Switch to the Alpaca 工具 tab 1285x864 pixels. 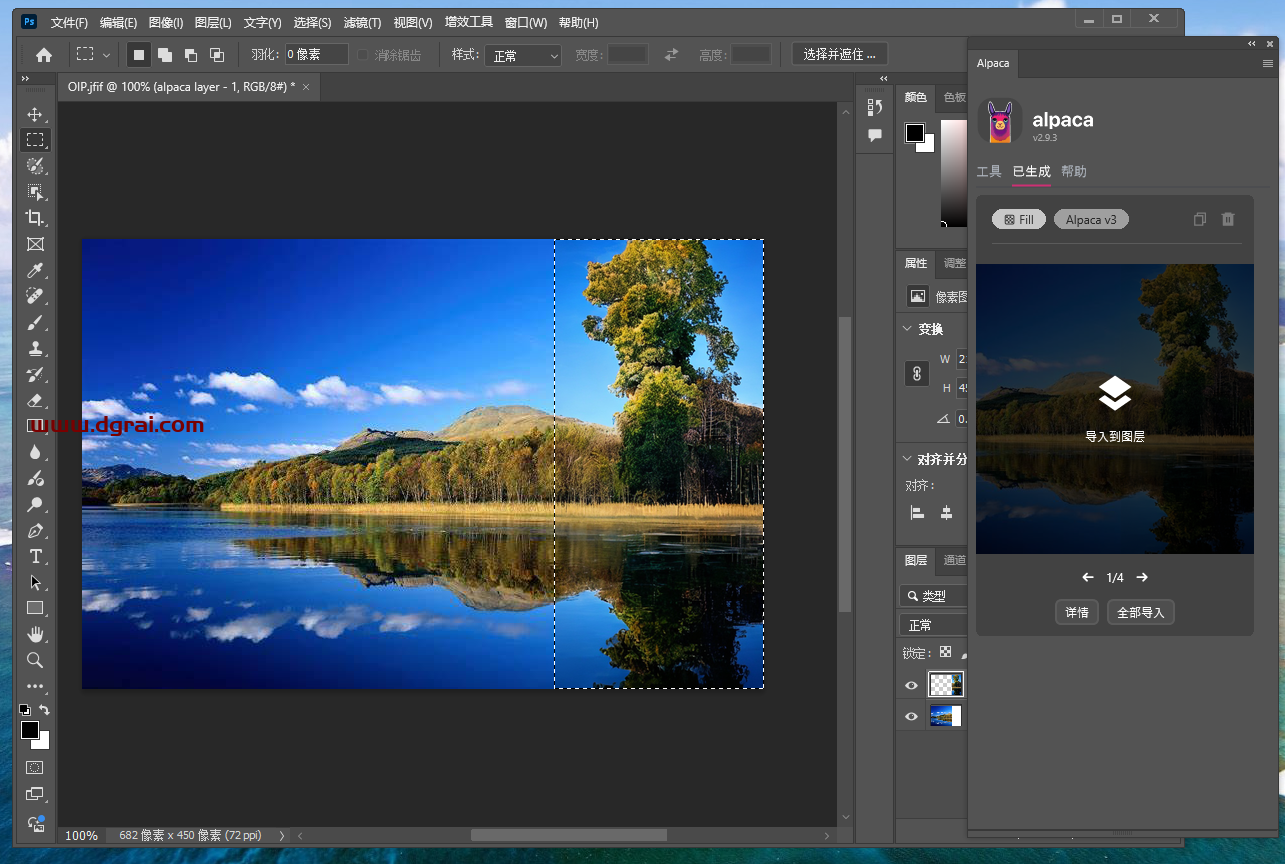pos(989,172)
